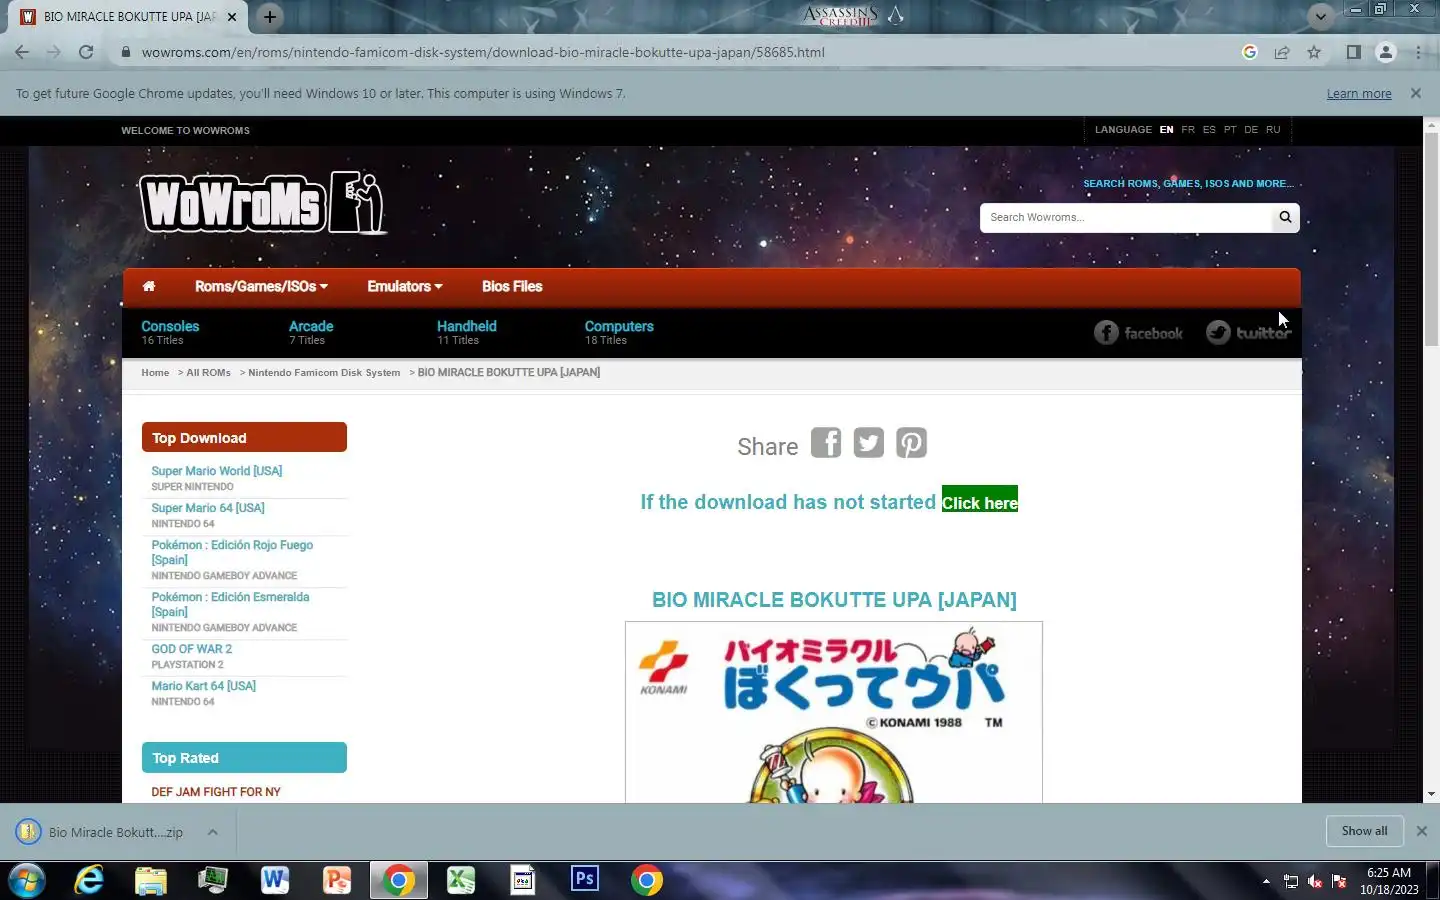Switch language to RU
This screenshot has width=1440, height=900.
1273,130
